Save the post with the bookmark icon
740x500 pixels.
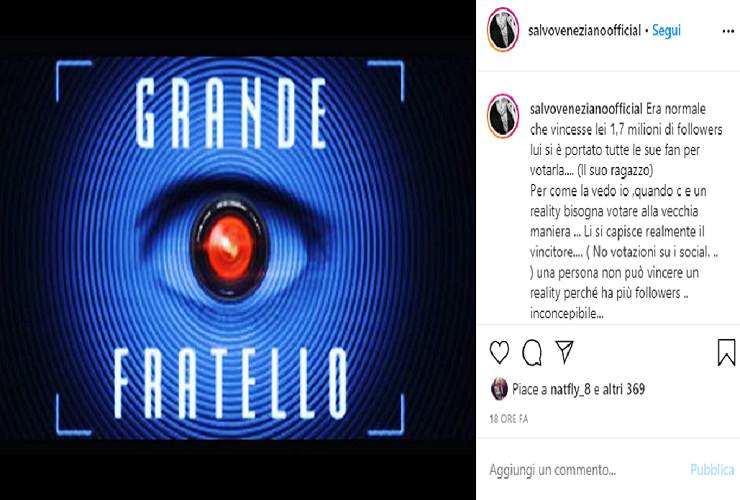click(726, 352)
